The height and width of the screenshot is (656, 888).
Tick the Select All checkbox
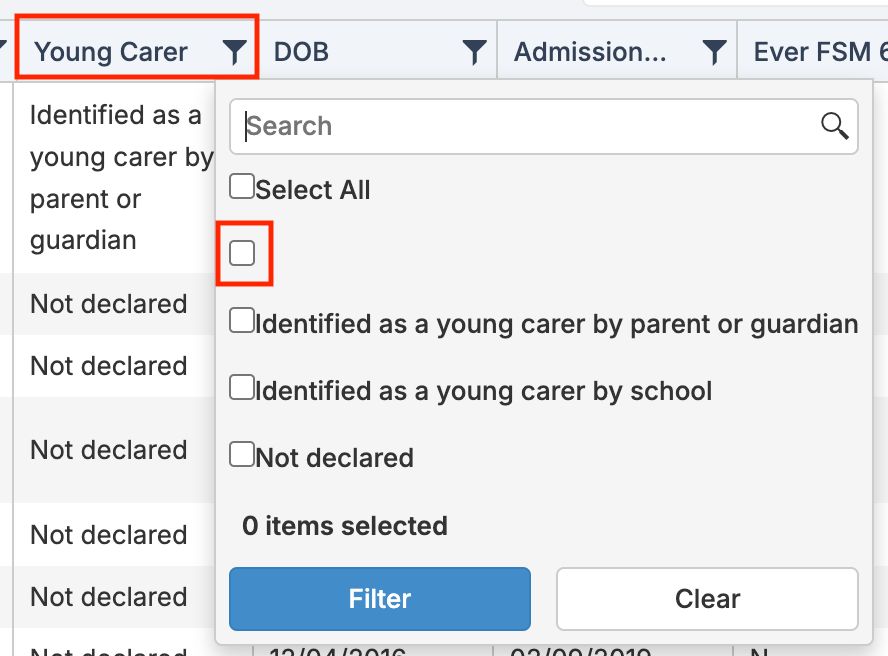tap(242, 186)
